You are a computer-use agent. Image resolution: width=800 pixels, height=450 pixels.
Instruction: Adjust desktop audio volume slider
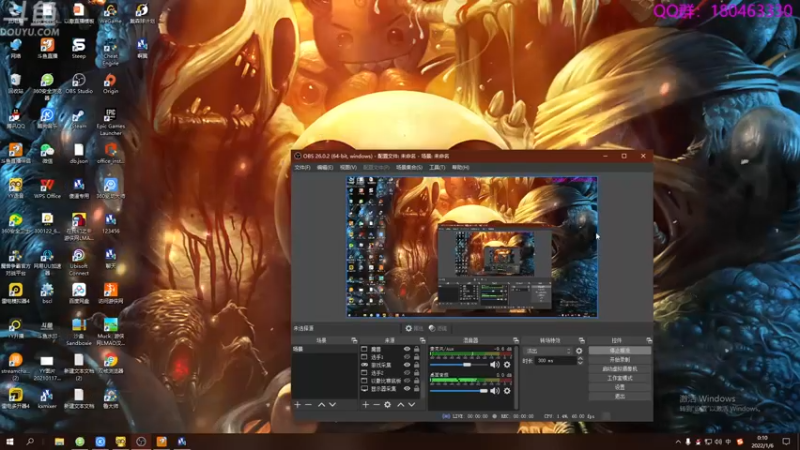click(x=458, y=391)
